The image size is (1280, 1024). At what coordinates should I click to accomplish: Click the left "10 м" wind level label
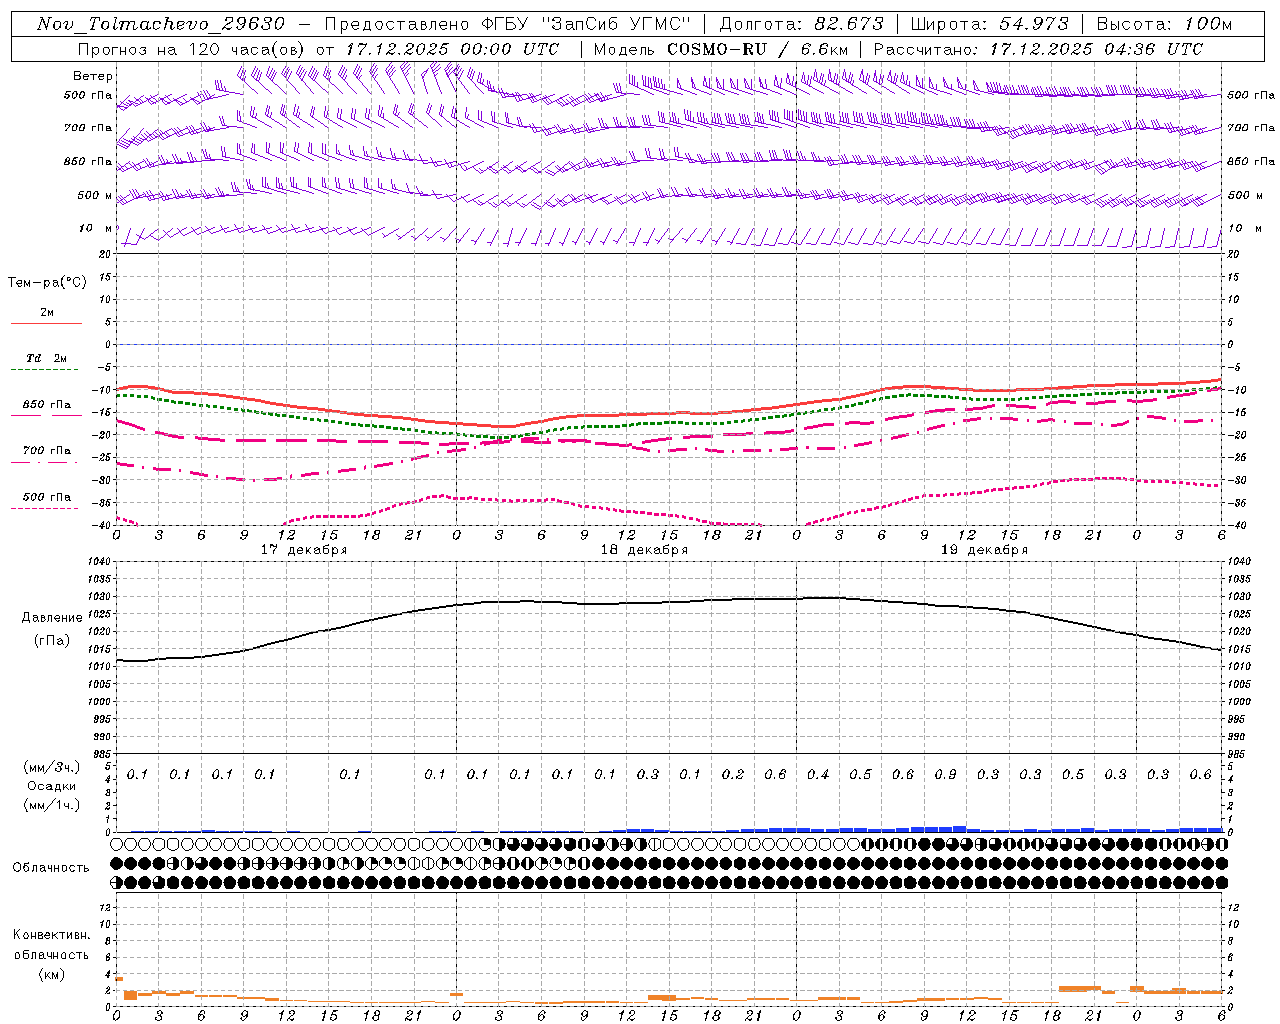(96, 229)
